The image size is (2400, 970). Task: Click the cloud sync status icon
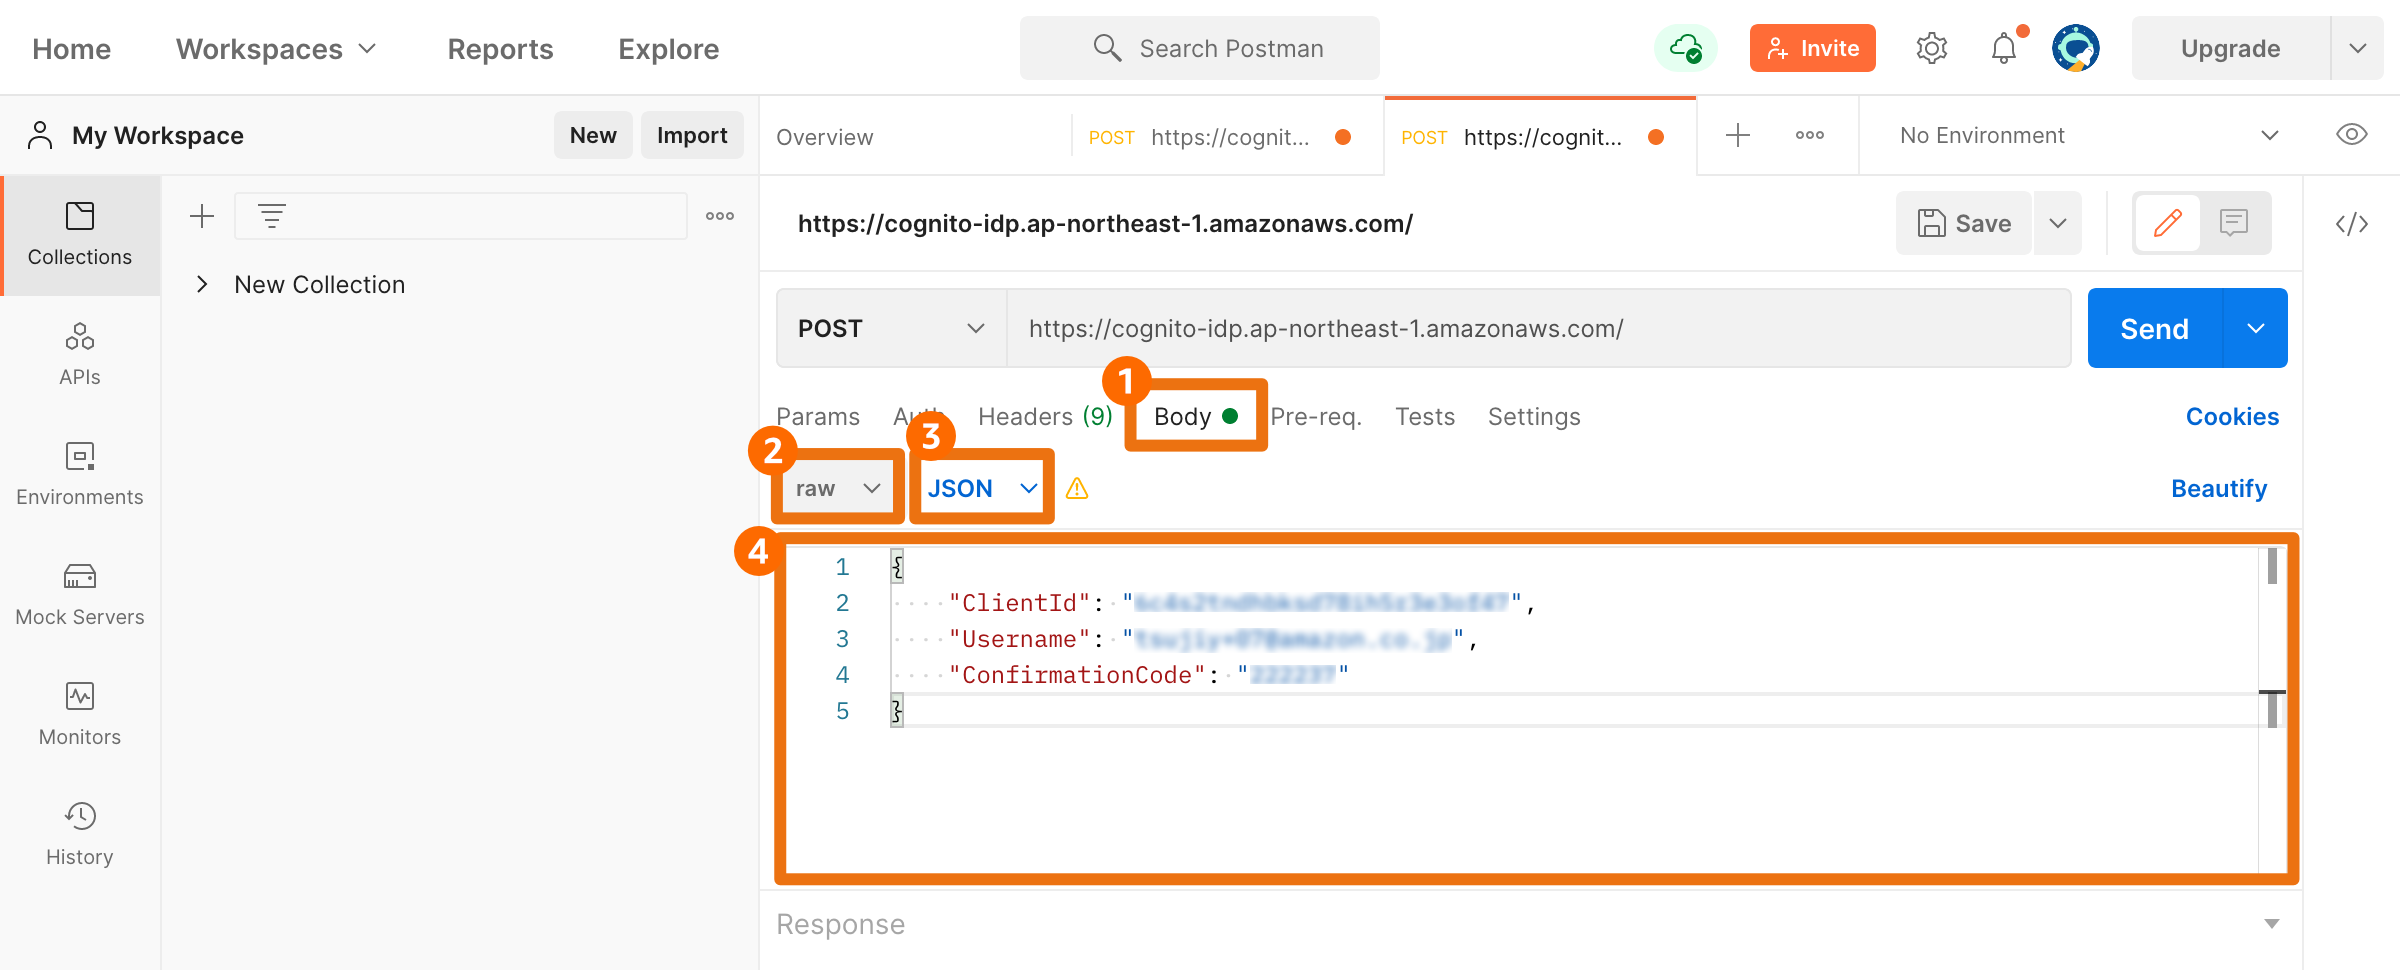(x=1686, y=48)
